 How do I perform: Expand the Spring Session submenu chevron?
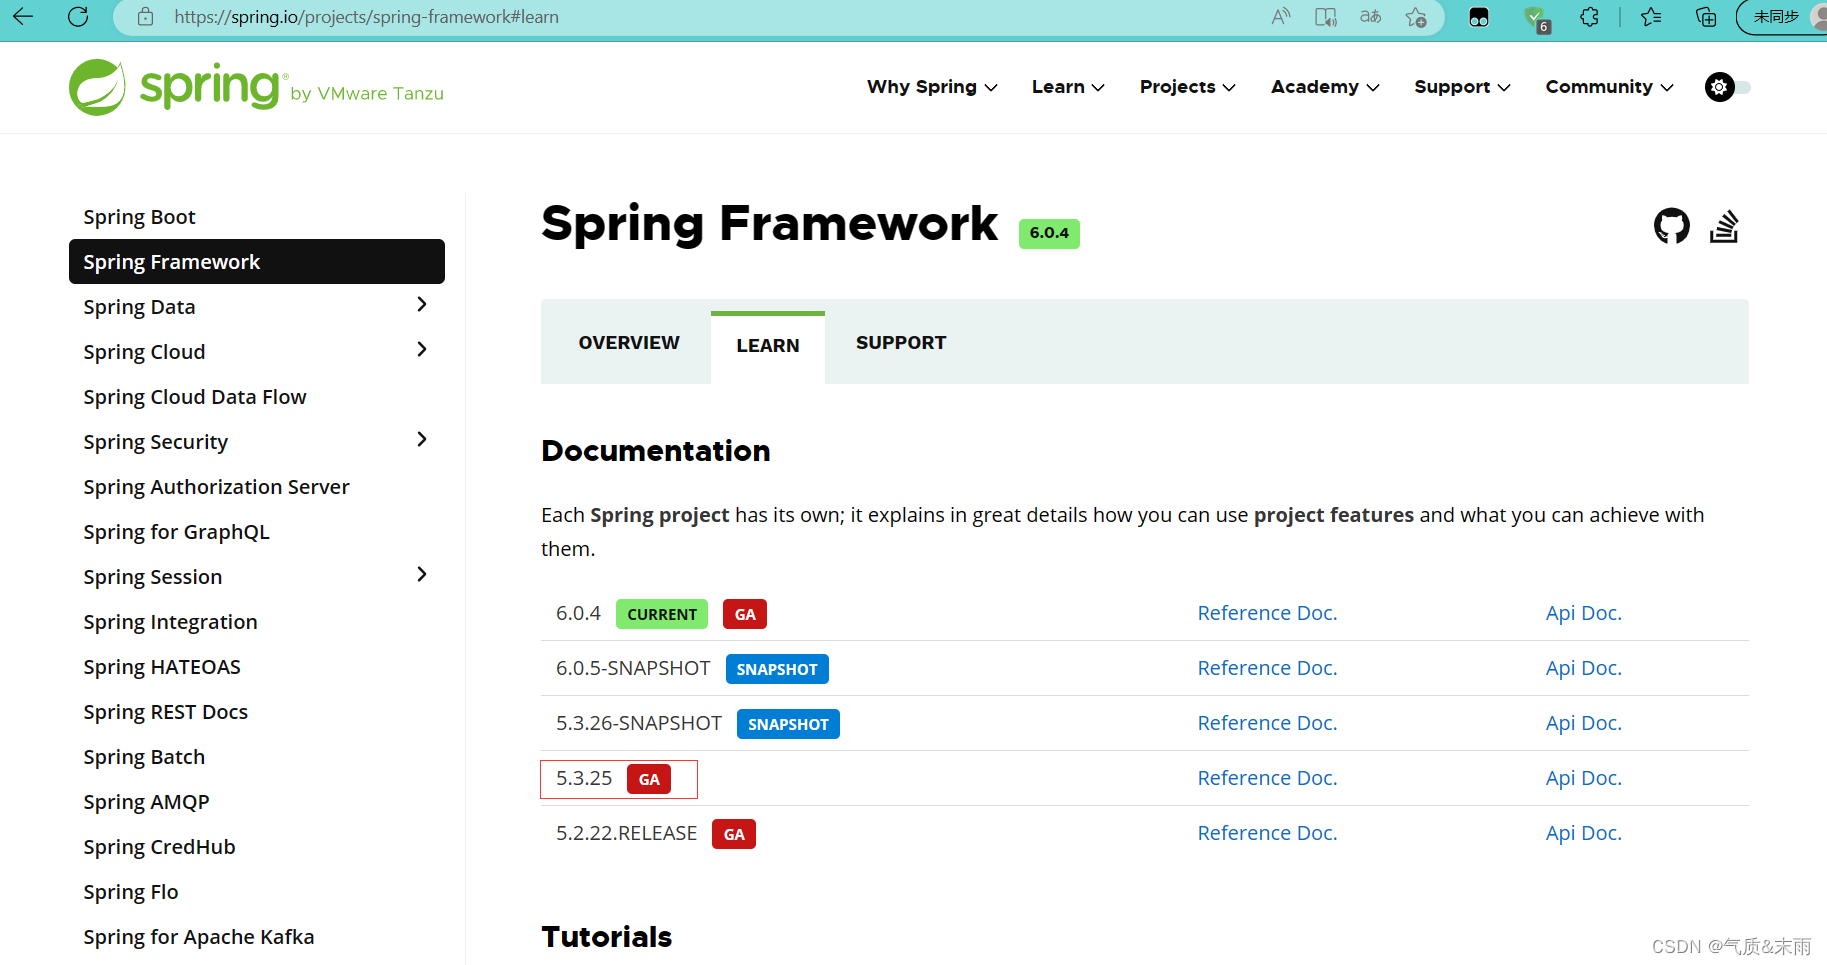[422, 575]
